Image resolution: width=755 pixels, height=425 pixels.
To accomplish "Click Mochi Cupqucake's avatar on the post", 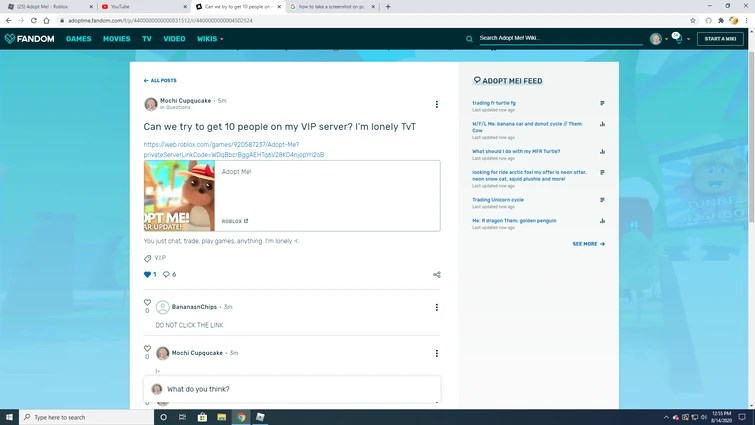I will tap(151, 103).
